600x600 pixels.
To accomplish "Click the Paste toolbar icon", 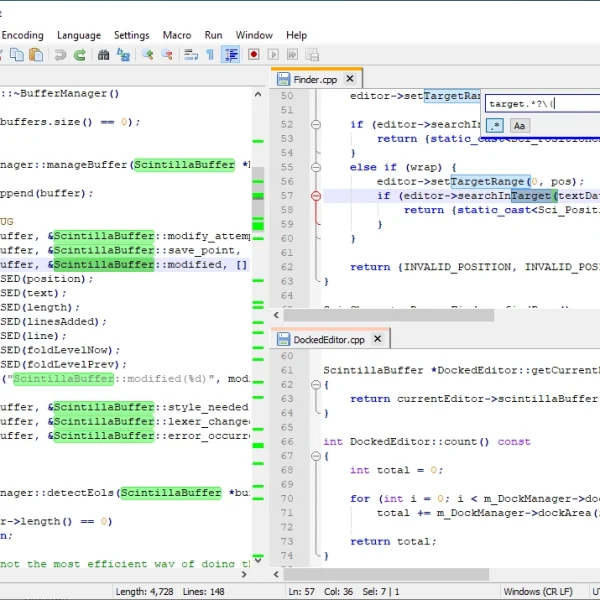I will 36,55.
